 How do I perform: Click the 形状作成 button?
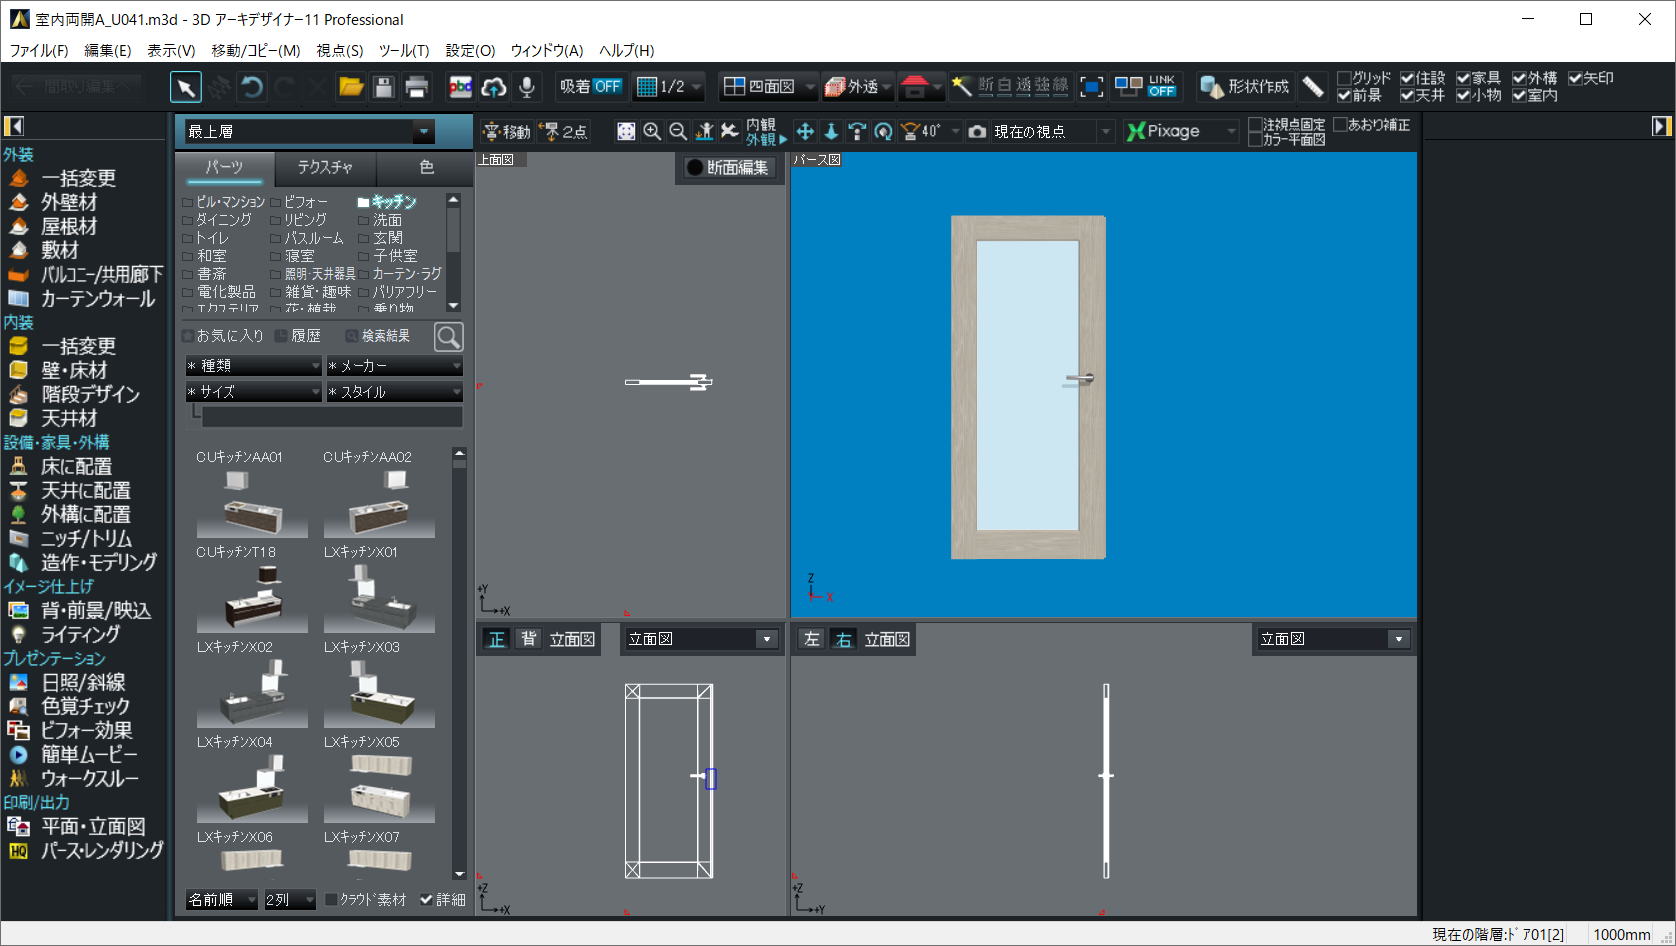pyautogui.click(x=1246, y=87)
